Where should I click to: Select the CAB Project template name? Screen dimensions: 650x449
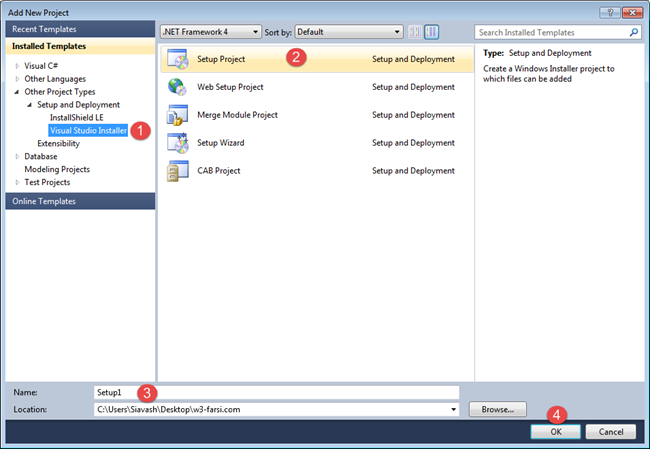tap(218, 171)
